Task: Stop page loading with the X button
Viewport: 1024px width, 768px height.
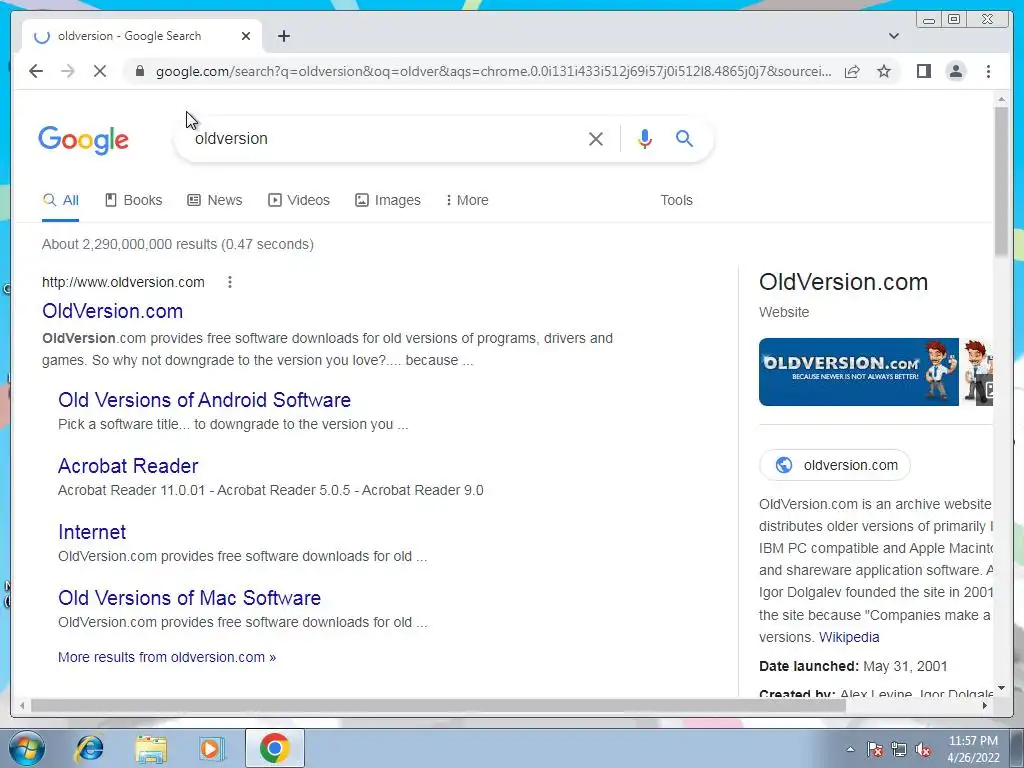Action: [x=99, y=71]
